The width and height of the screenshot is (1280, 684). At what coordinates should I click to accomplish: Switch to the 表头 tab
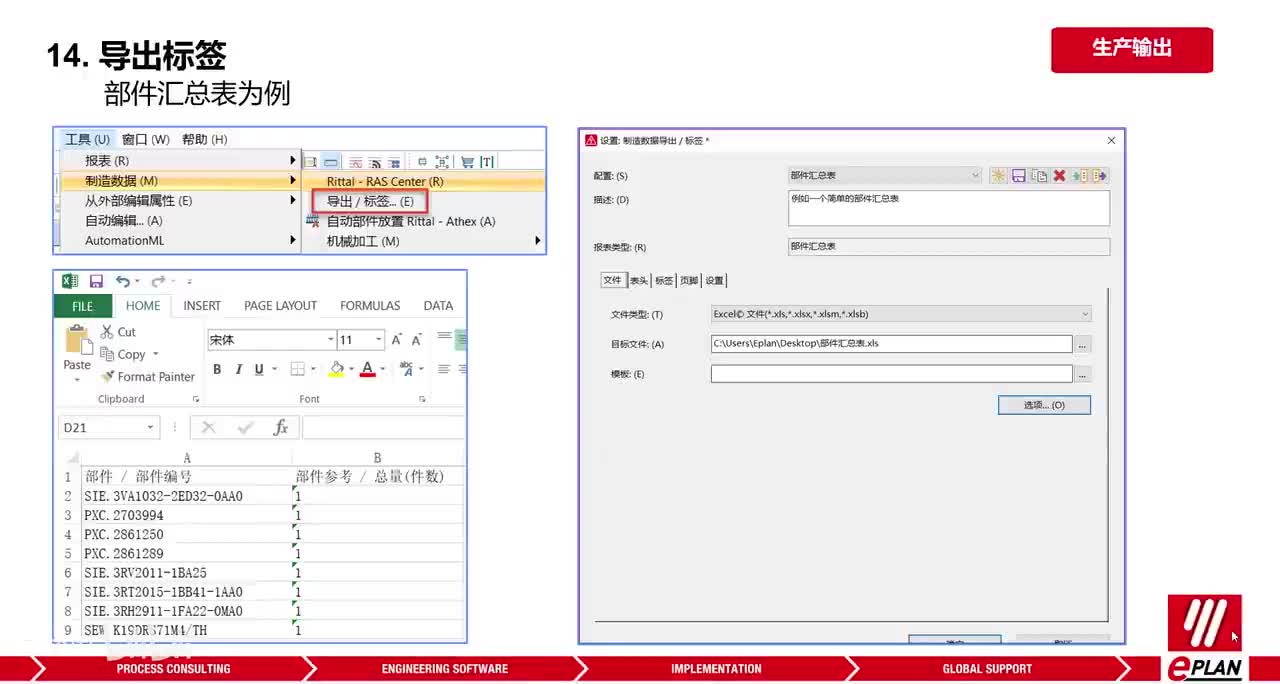[x=638, y=281]
